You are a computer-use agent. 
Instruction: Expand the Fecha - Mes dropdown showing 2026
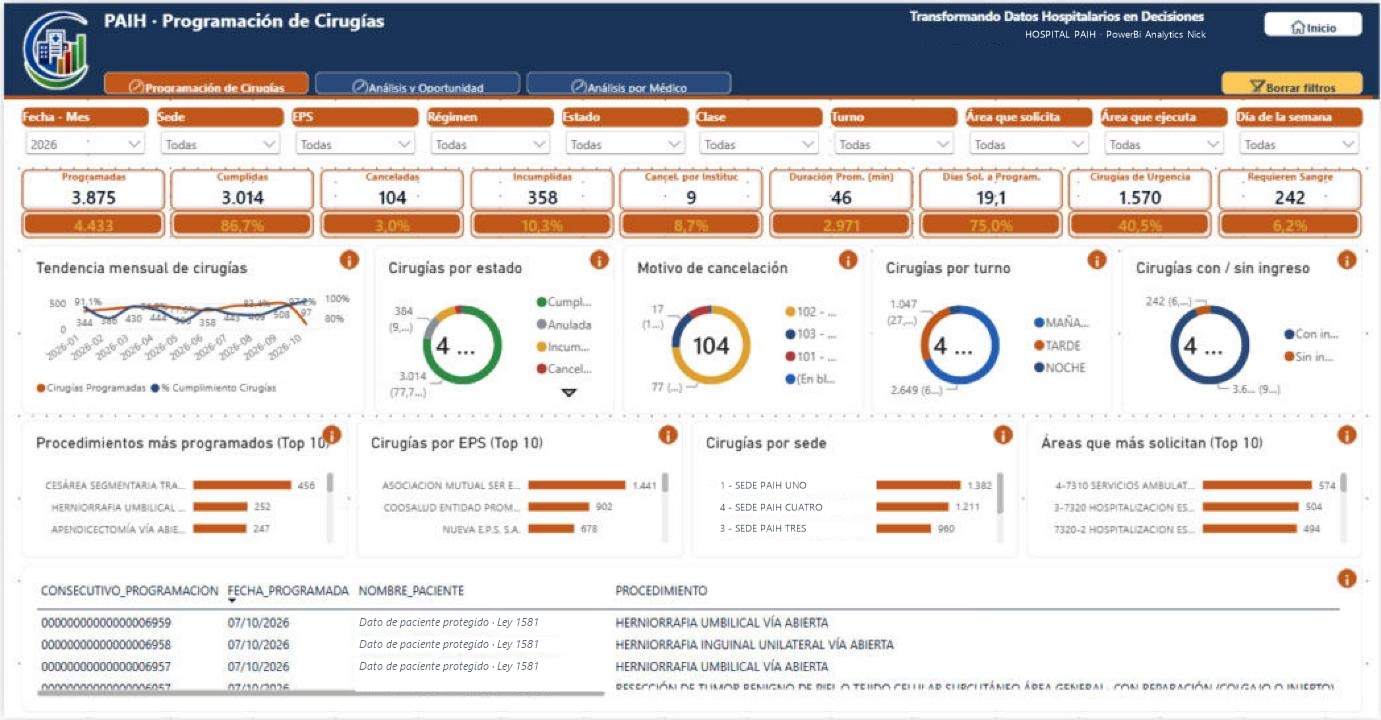pos(86,144)
